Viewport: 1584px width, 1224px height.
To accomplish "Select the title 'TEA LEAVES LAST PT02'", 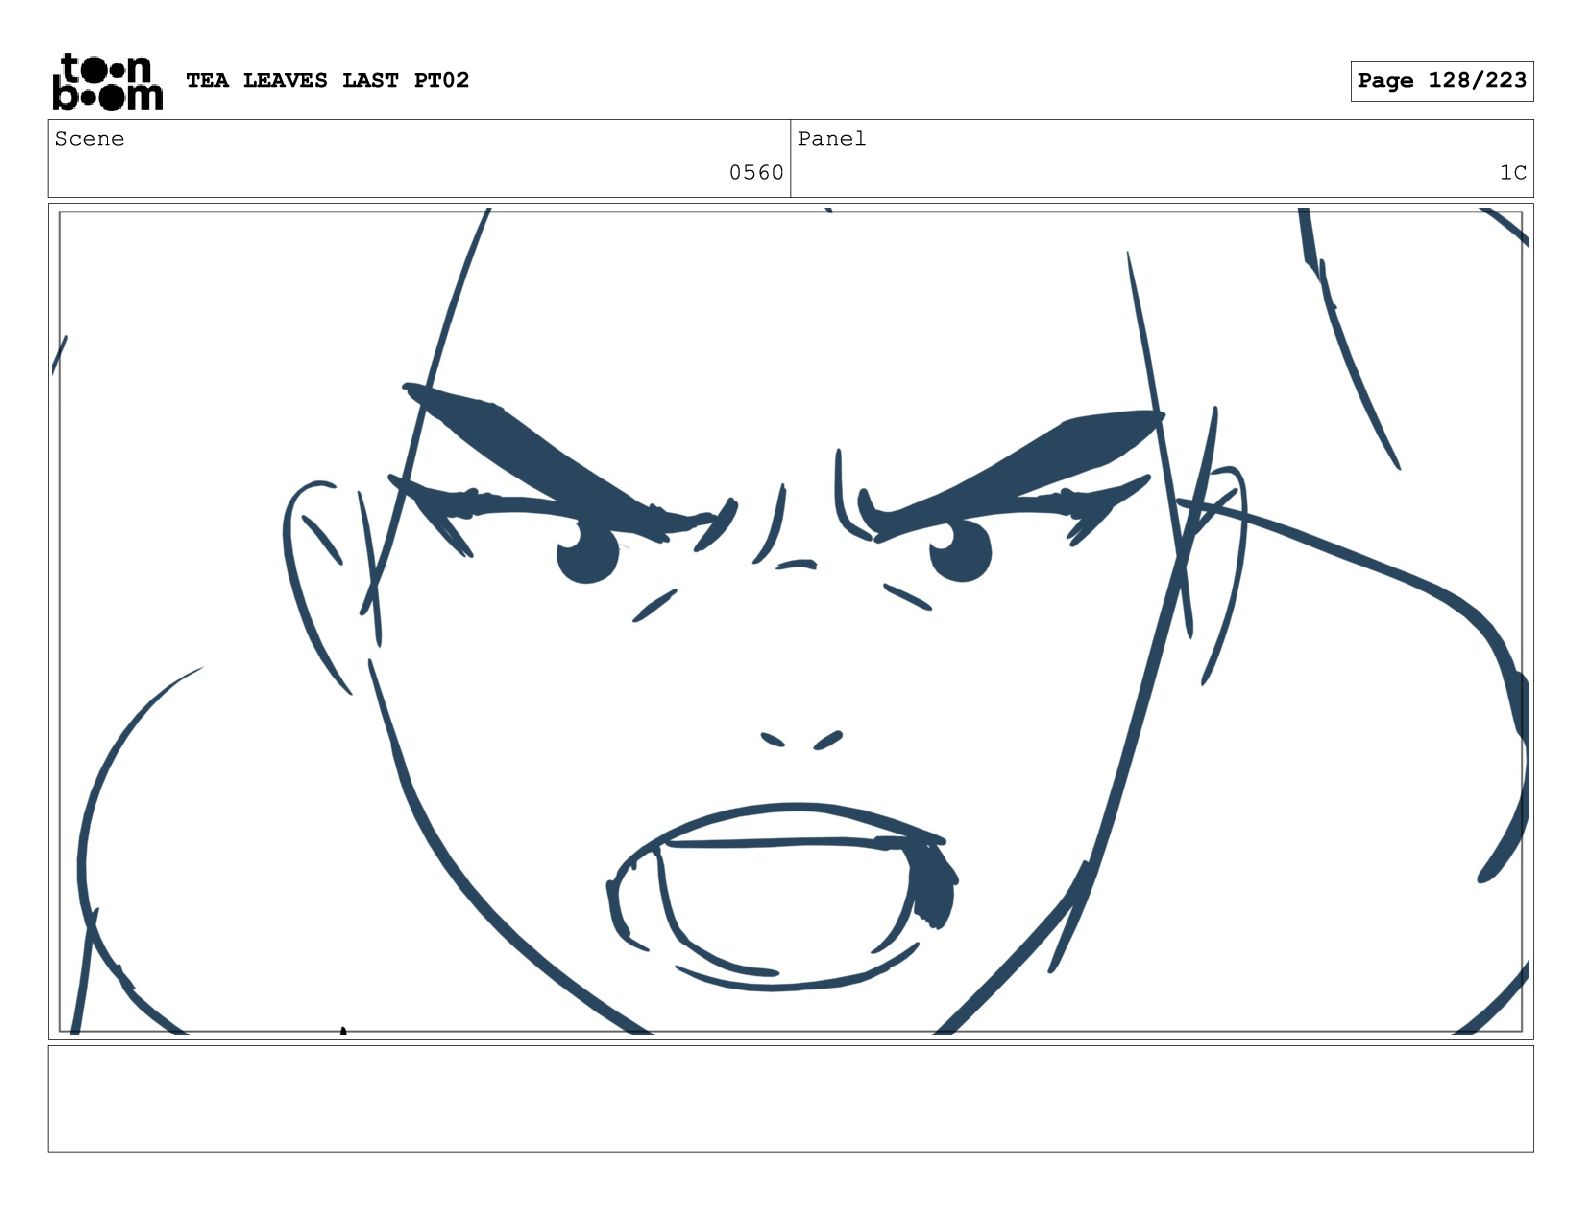I will (327, 80).
